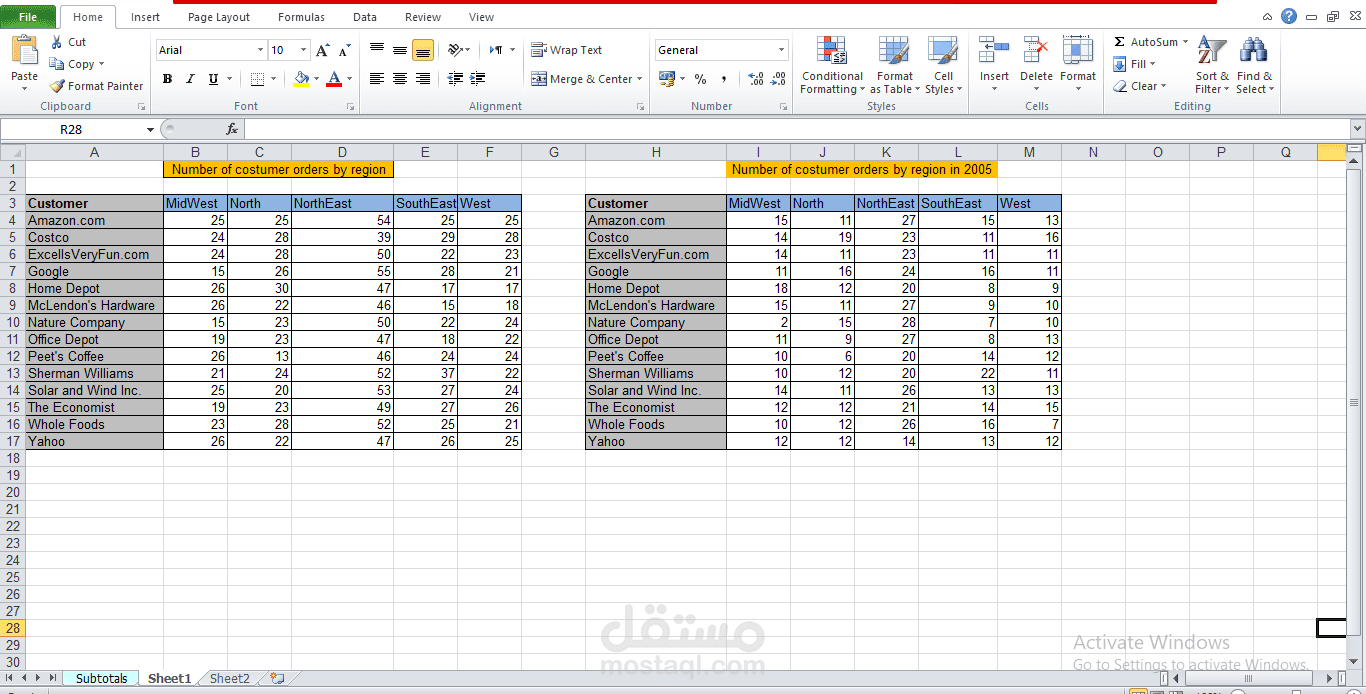
Task: Click AutoSum button
Action: coord(1145,42)
